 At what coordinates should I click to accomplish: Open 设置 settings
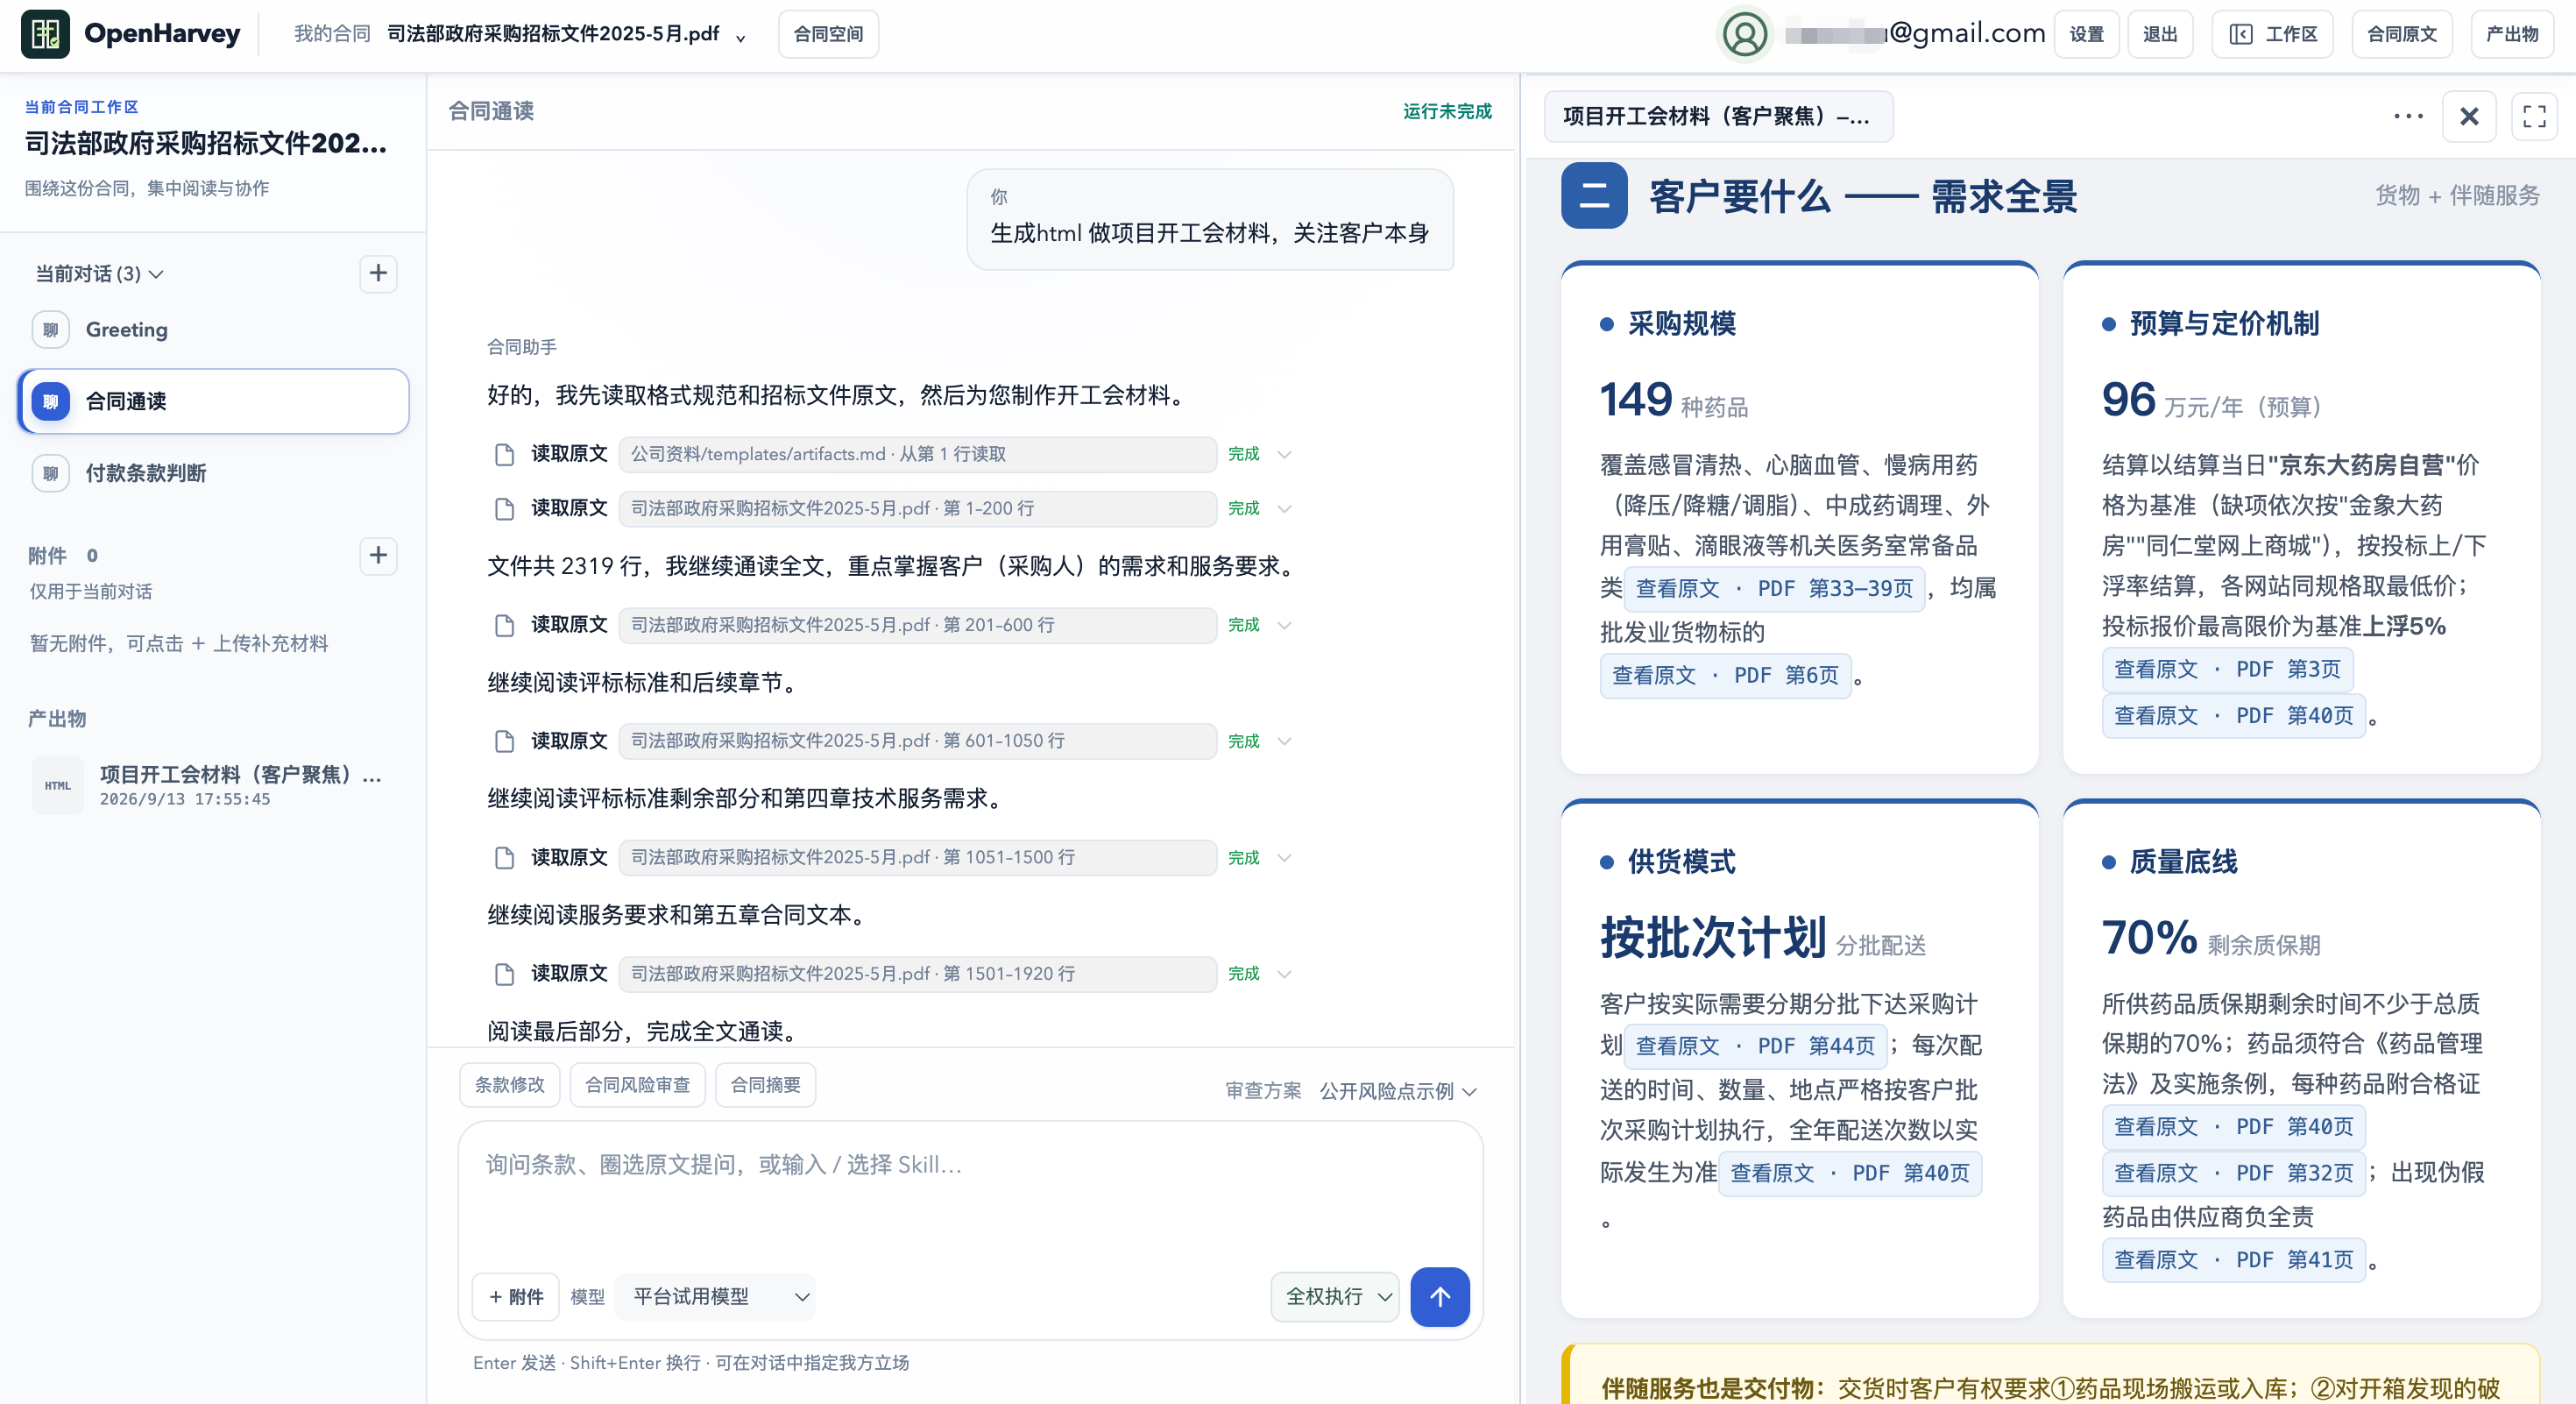tap(2087, 34)
